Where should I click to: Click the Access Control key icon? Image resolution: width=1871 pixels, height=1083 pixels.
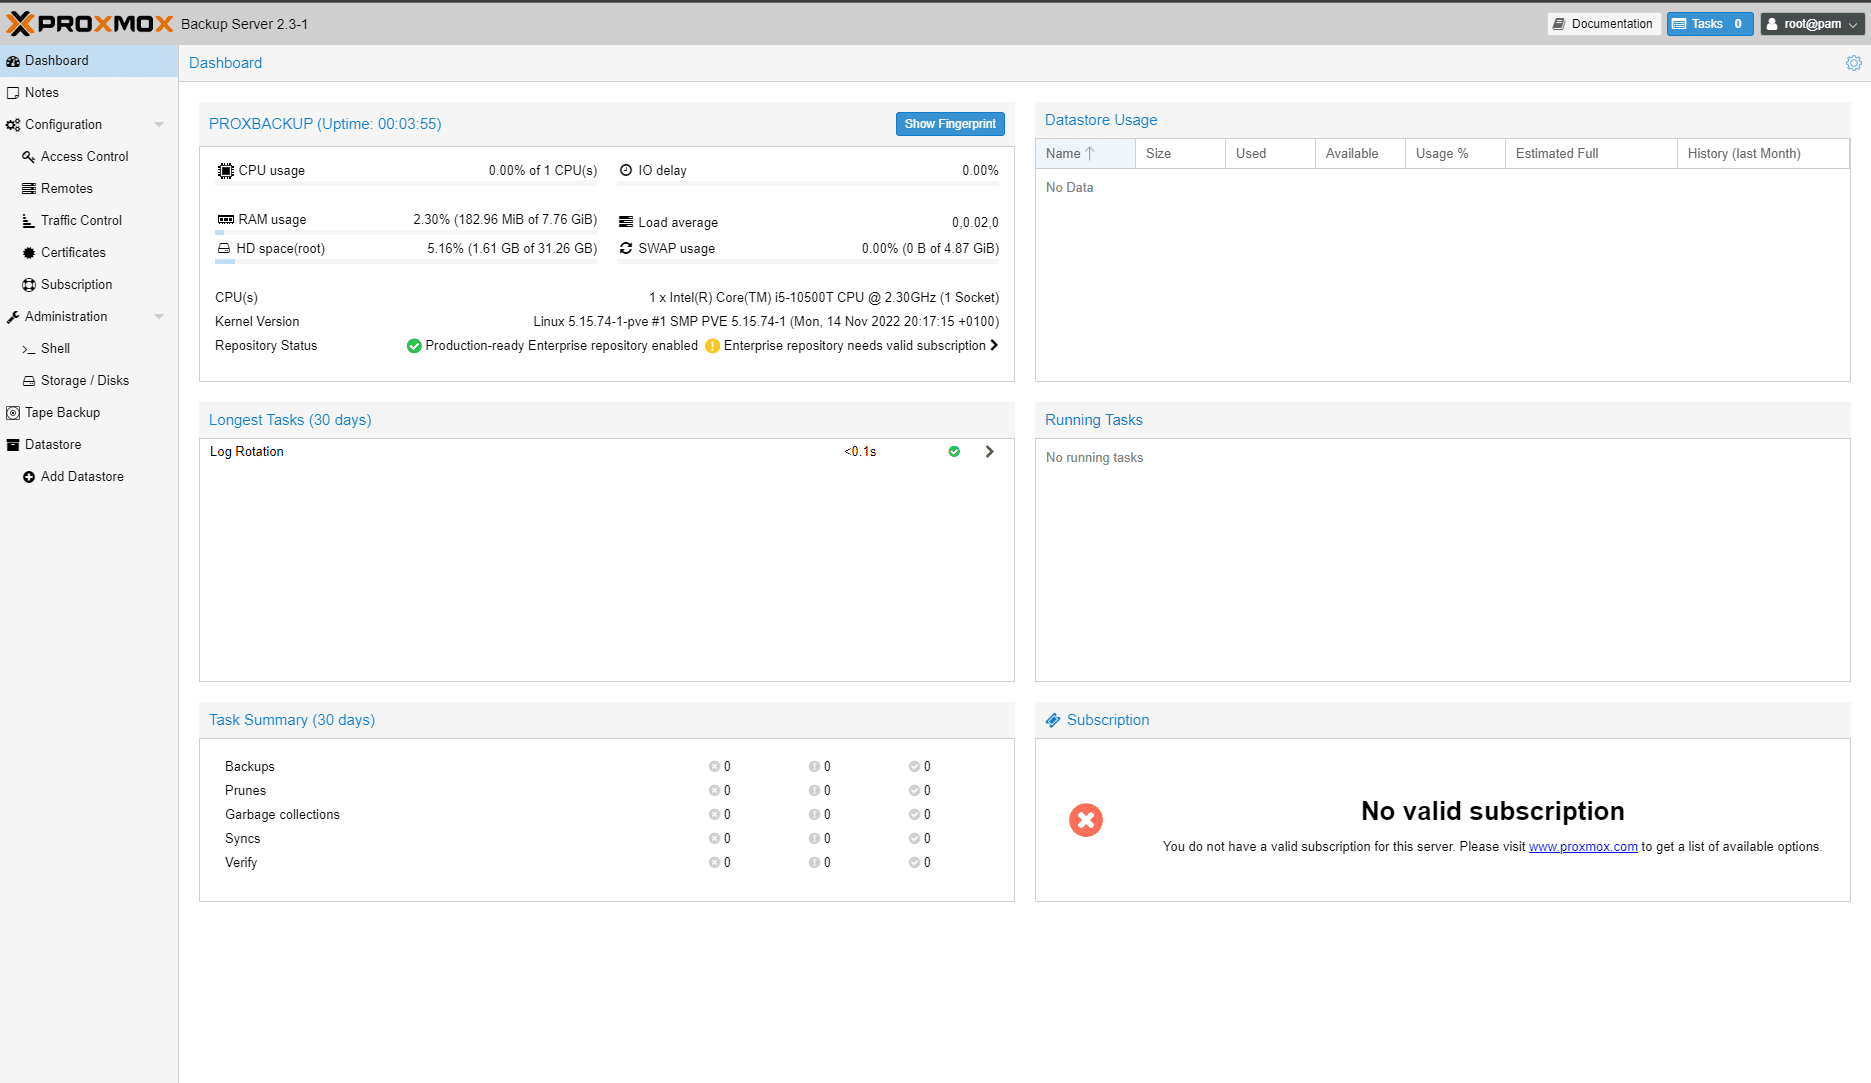[x=29, y=157]
